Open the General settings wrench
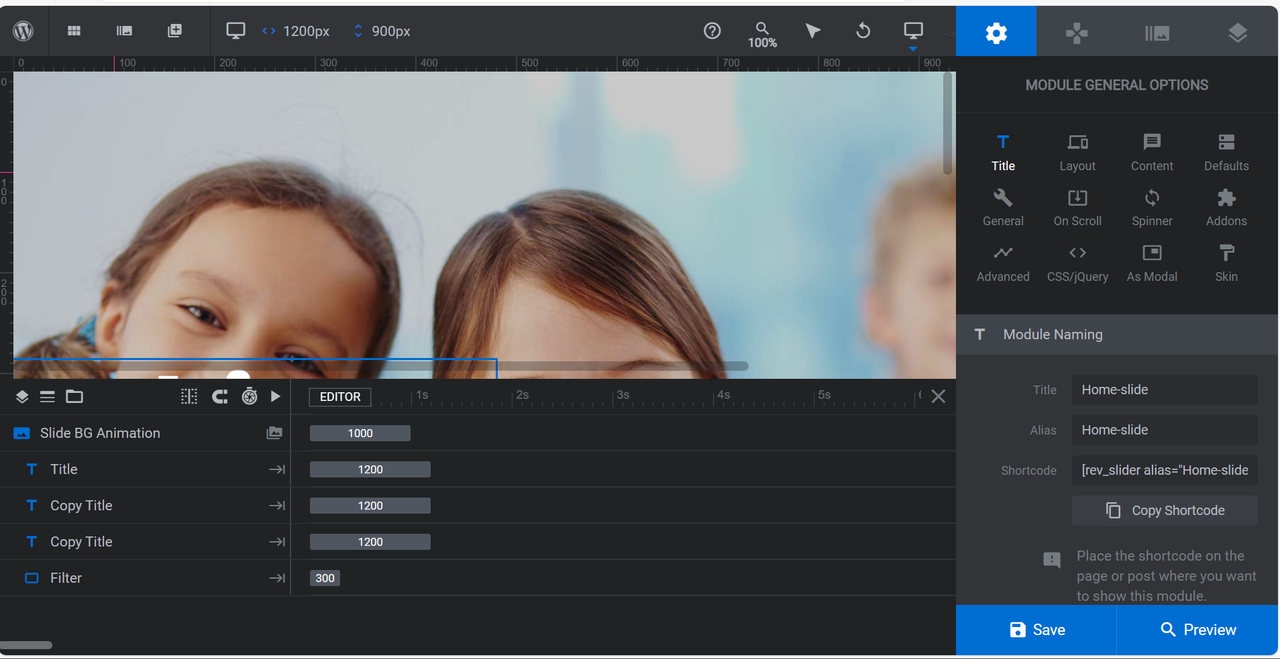 1003,208
